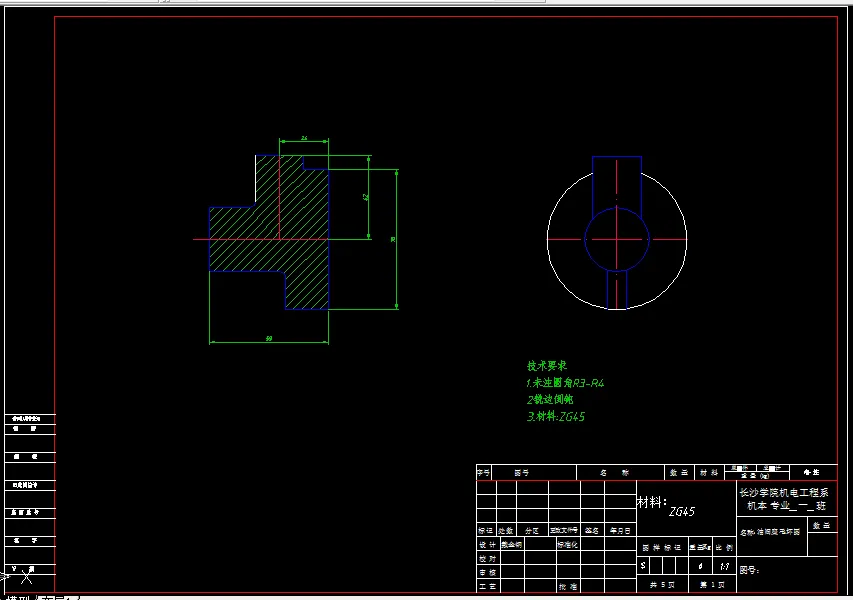This screenshot has width=853, height=600.
Task: Click '校对' row label in title block
Action: 487,559
